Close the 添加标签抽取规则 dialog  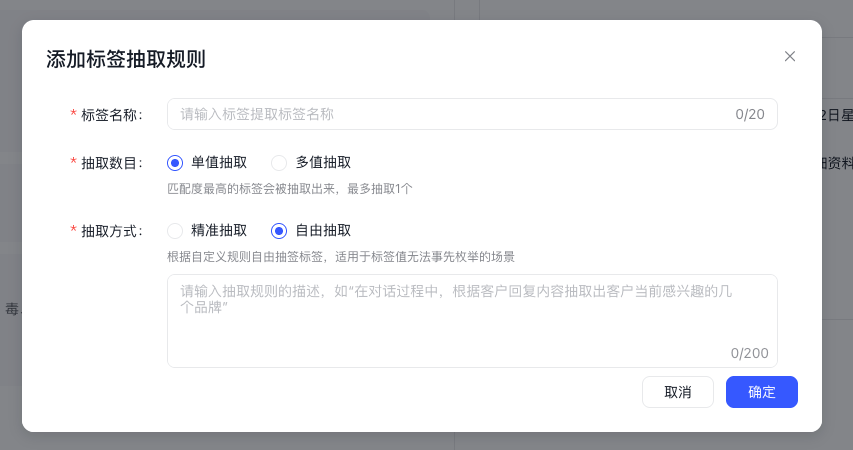pyautogui.click(x=790, y=56)
